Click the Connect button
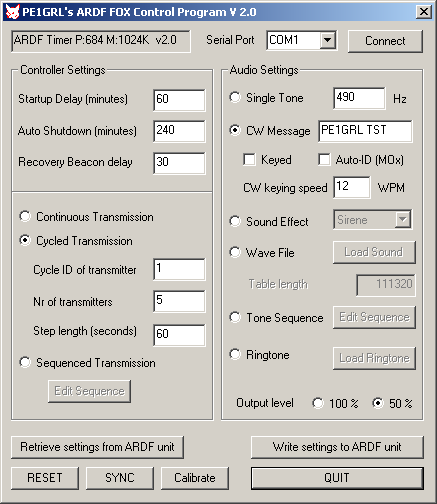Viewport: 437px width, 504px height. (385, 41)
